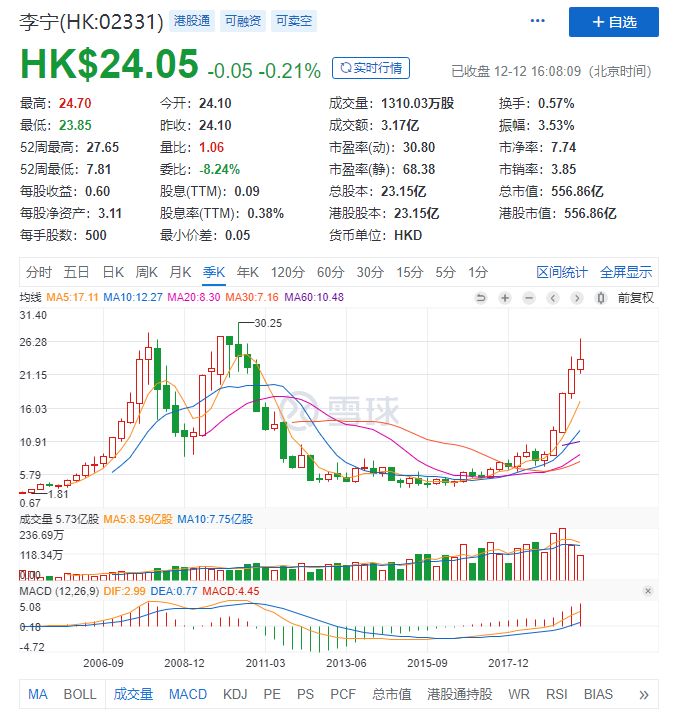The height and width of the screenshot is (716, 679).
Task: Click the 成交量 value 1310.03万股
Action: pyautogui.click(x=417, y=103)
